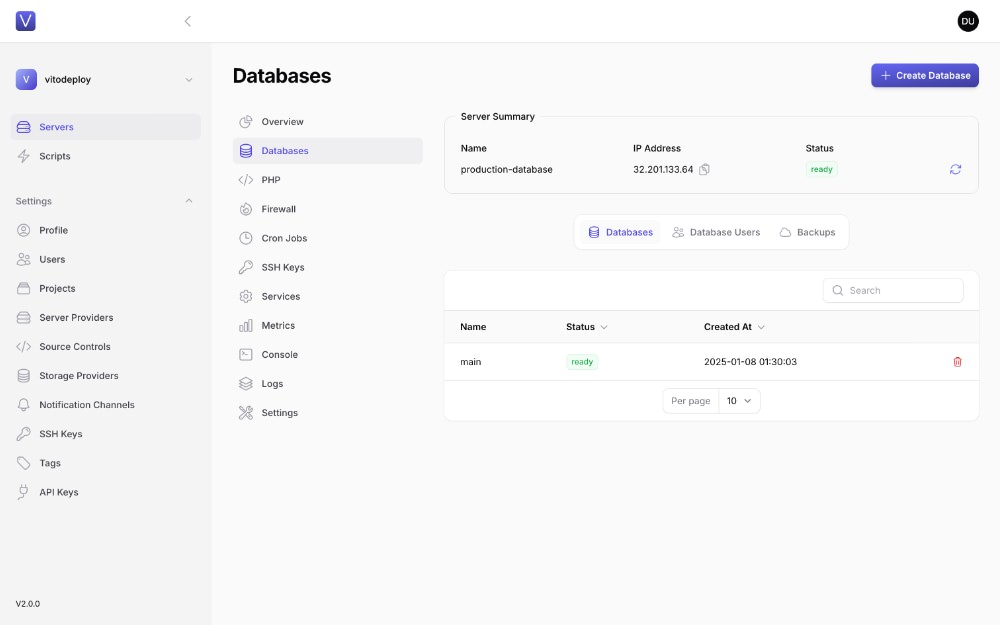Open the Profile settings link
1000x625 pixels.
(105, 230)
